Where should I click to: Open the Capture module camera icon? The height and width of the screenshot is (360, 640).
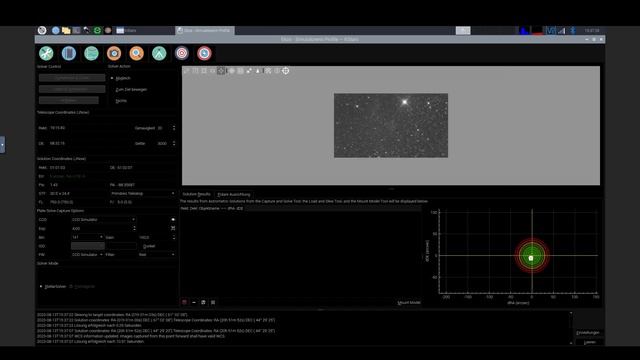[x=114, y=53]
